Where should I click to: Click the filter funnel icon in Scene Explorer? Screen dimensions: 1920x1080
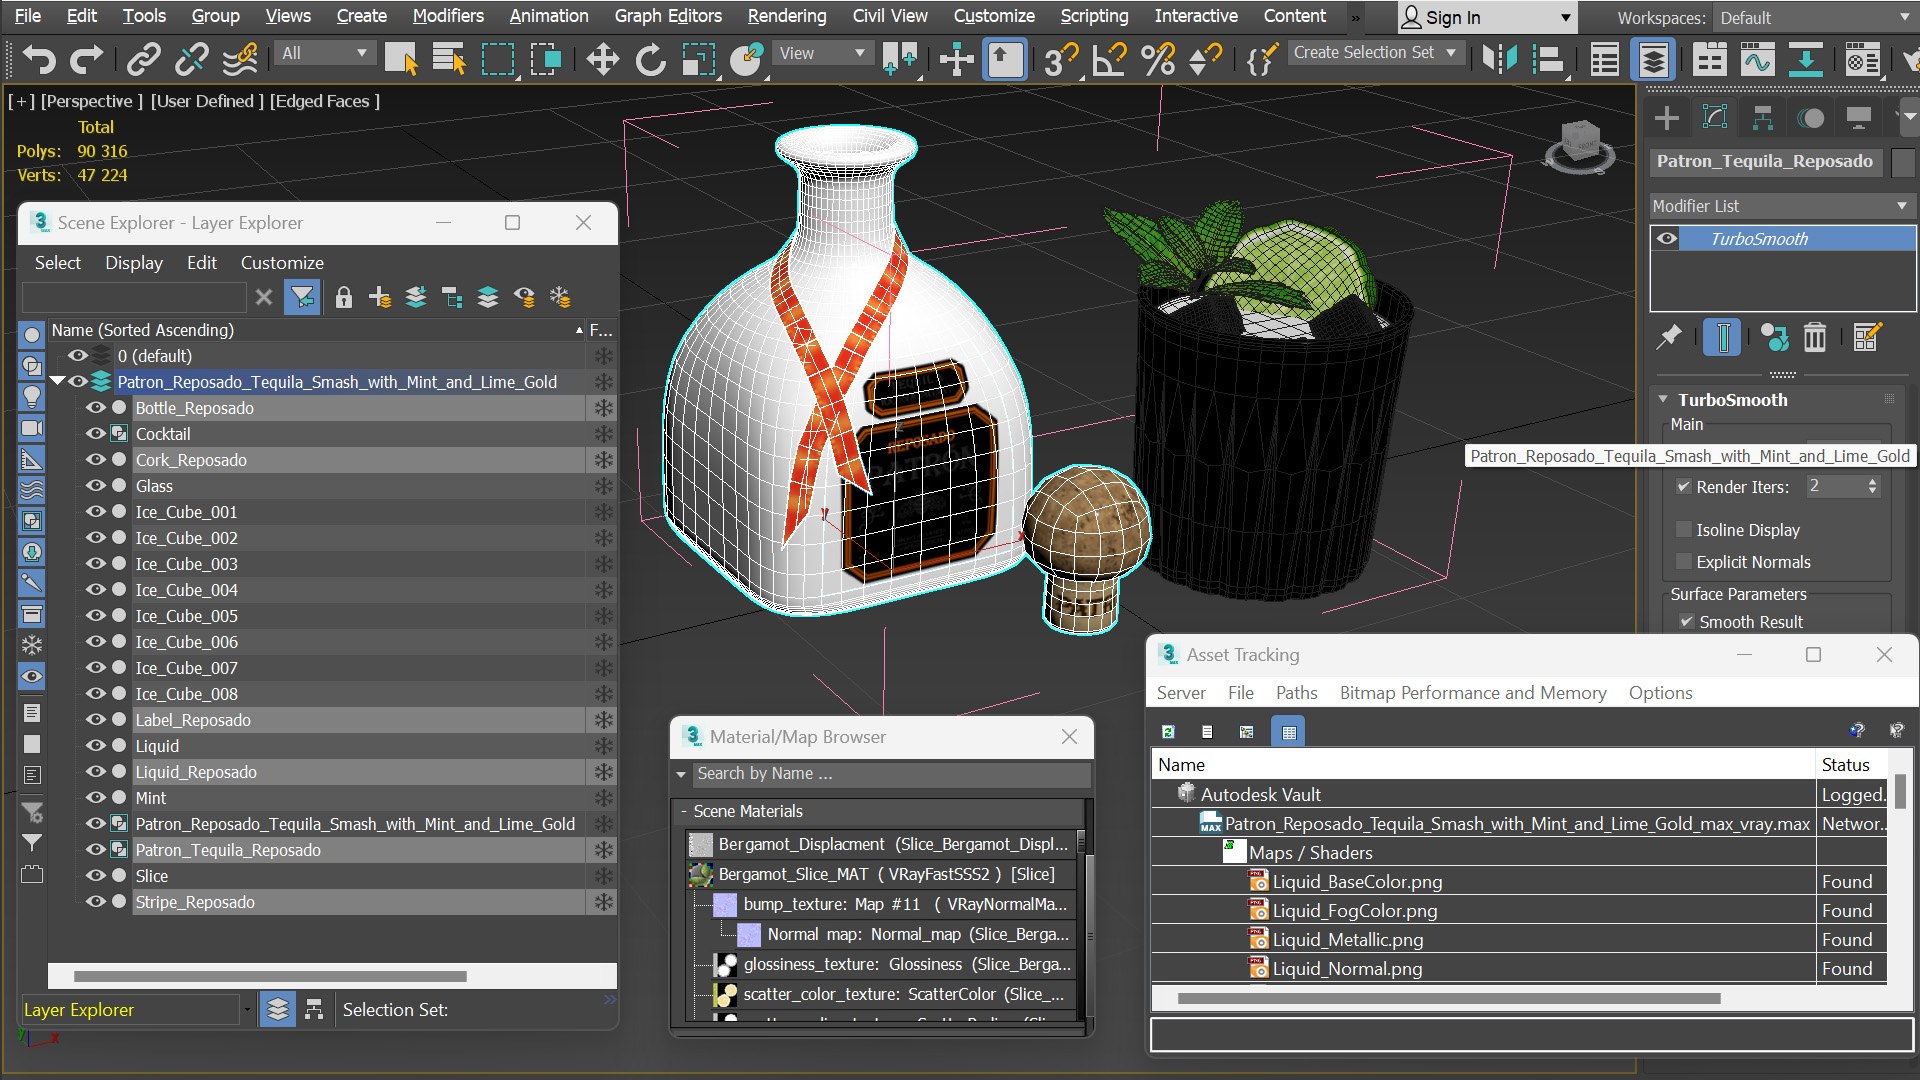[302, 297]
